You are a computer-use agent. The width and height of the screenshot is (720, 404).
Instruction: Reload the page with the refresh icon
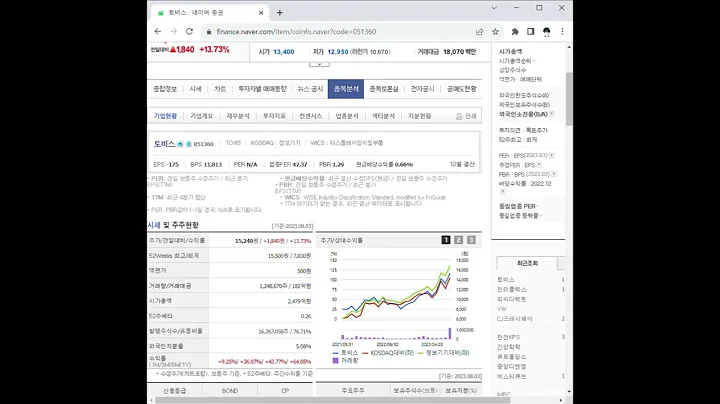(x=189, y=32)
